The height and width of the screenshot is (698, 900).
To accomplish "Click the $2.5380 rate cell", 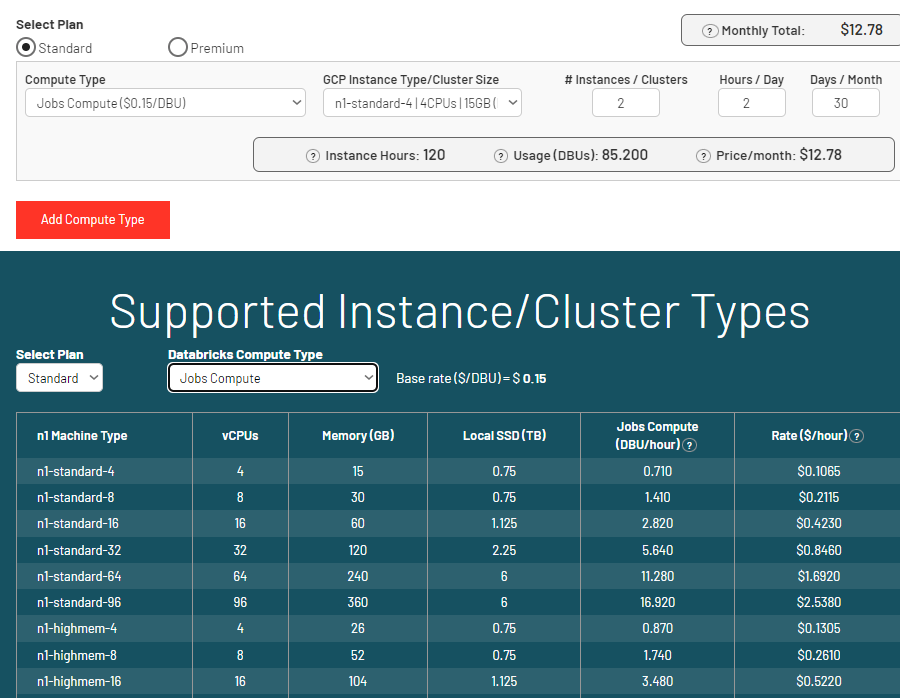I will click(x=818, y=602).
